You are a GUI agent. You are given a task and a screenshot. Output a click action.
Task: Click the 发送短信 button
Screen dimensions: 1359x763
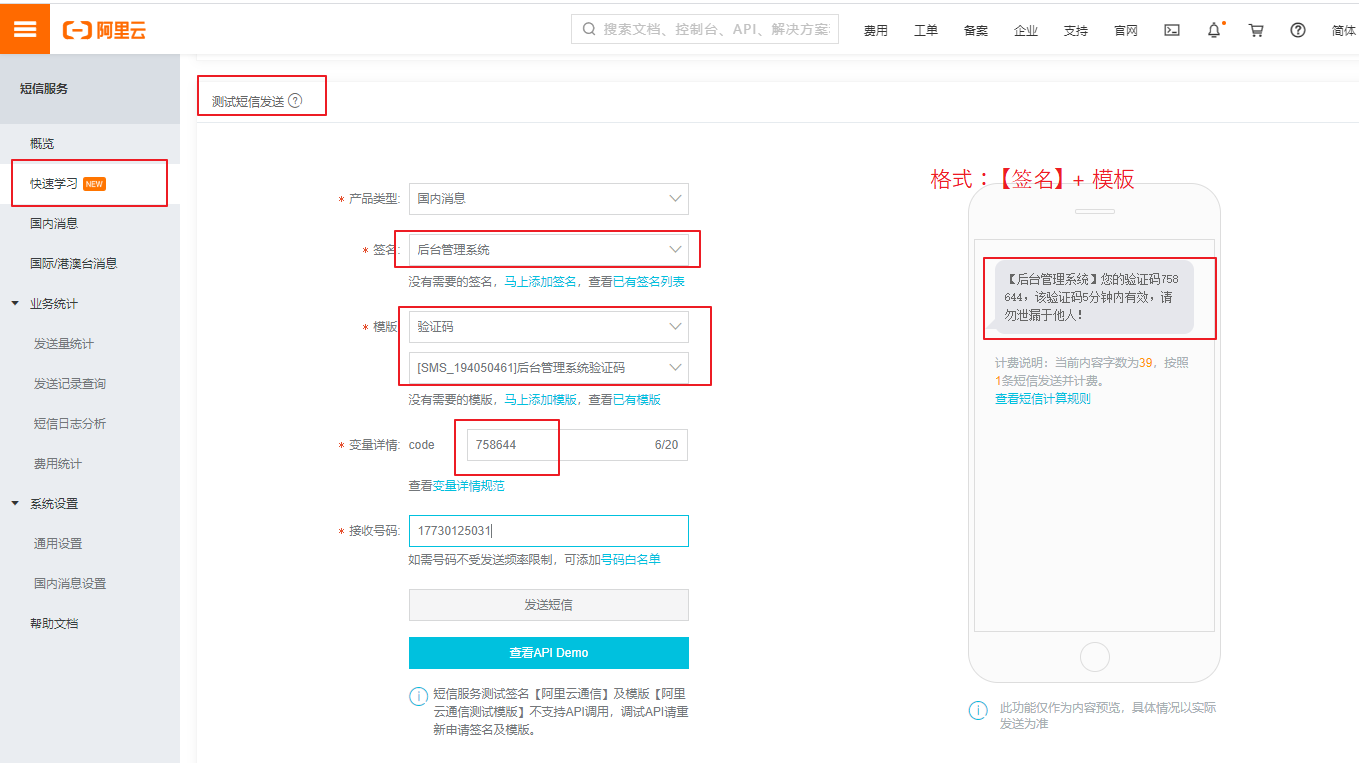548,605
